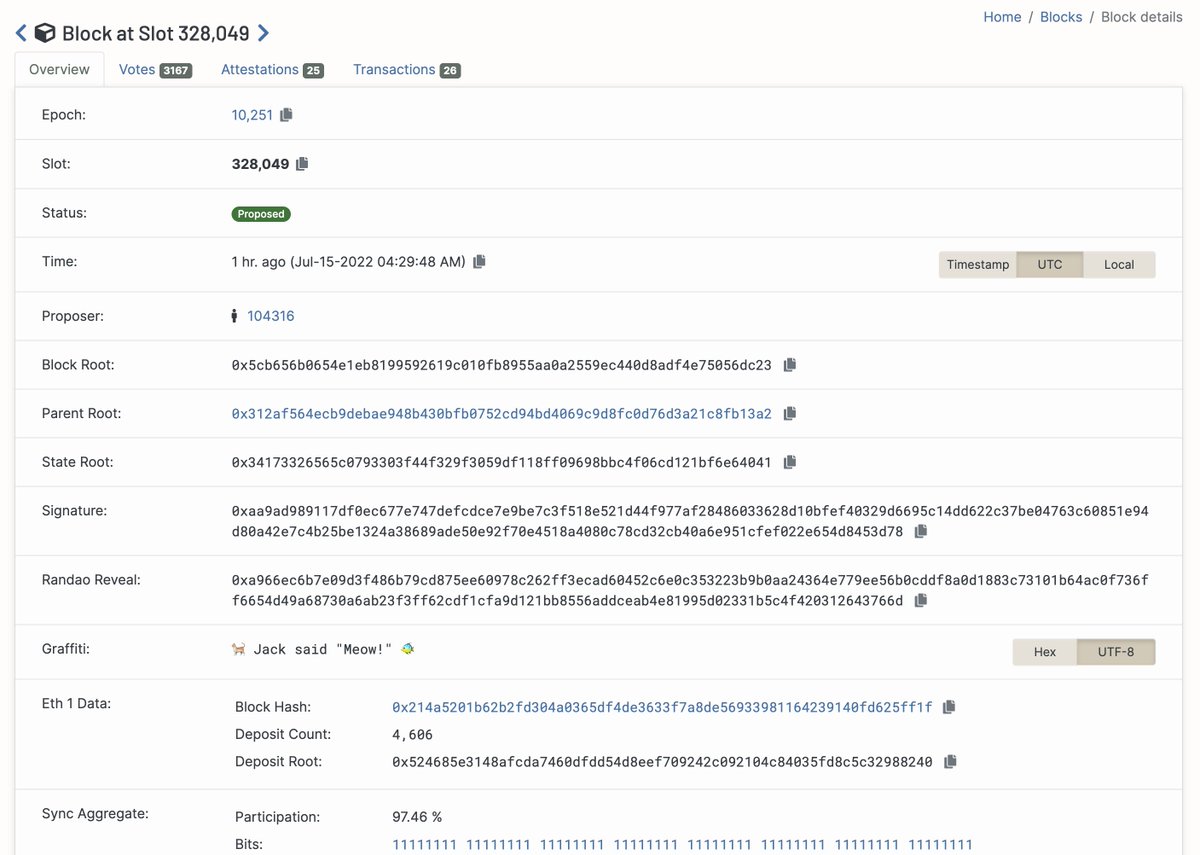Open the Overview tab
Image resolution: width=1200 pixels, height=855 pixels.
click(59, 70)
